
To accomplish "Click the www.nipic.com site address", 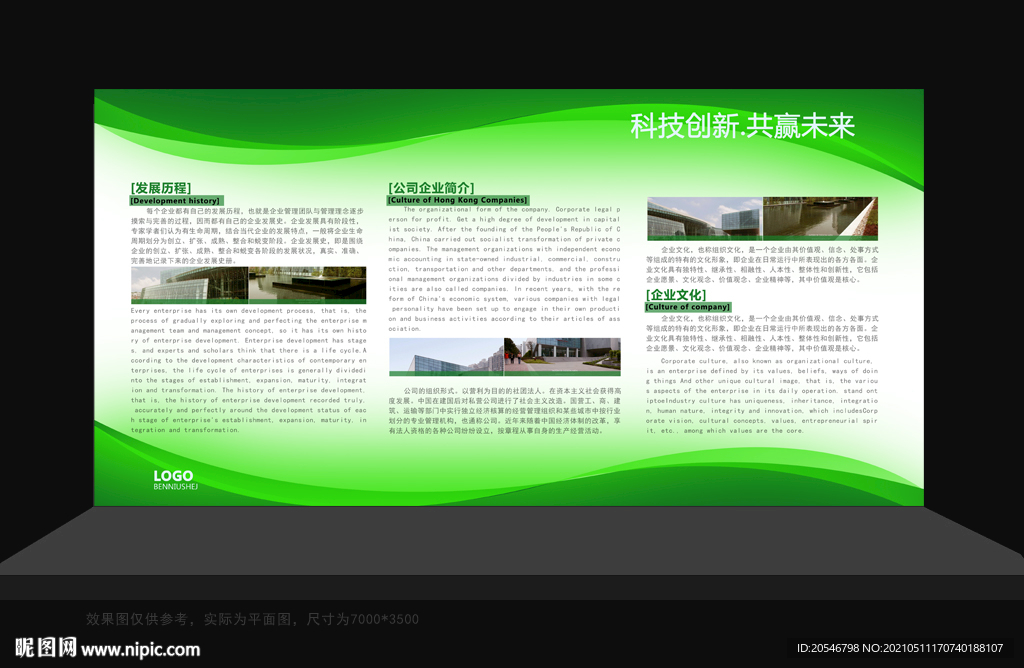I will pyautogui.click(x=140, y=650).
